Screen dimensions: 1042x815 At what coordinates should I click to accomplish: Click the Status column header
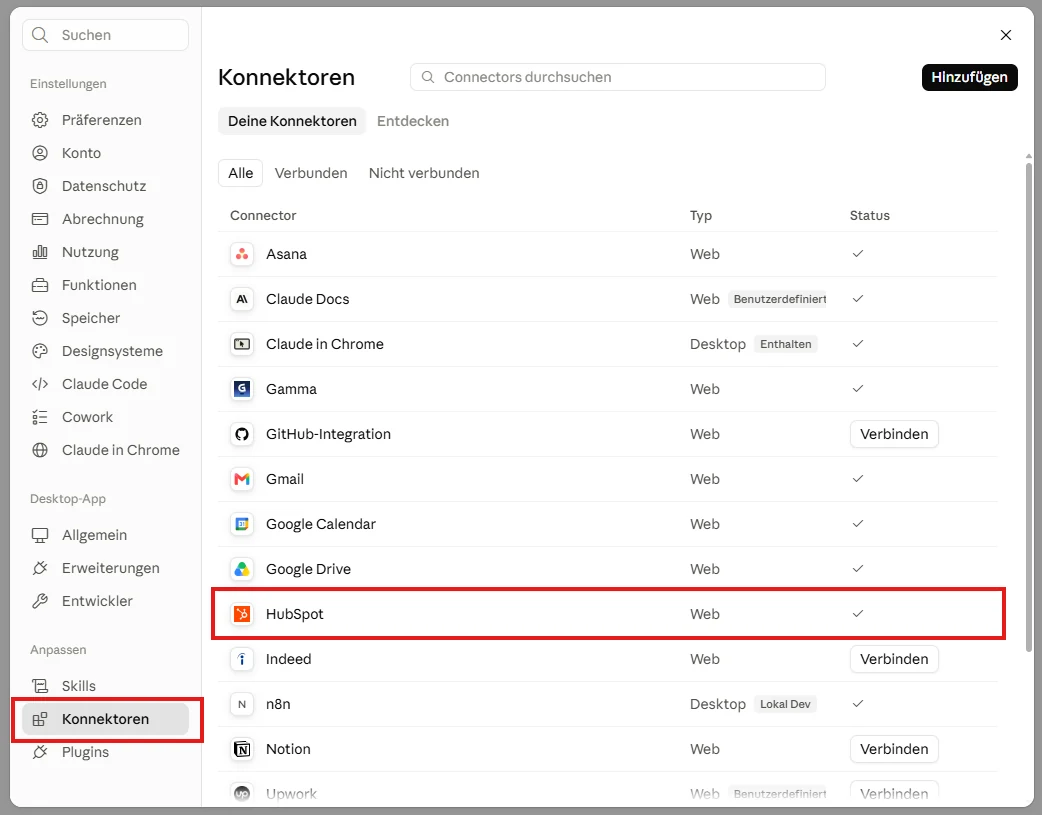[869, 215]
